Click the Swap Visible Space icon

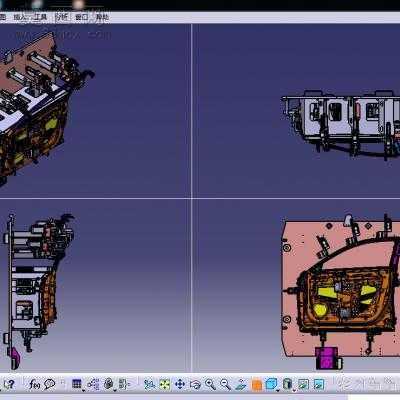point(319,384)
